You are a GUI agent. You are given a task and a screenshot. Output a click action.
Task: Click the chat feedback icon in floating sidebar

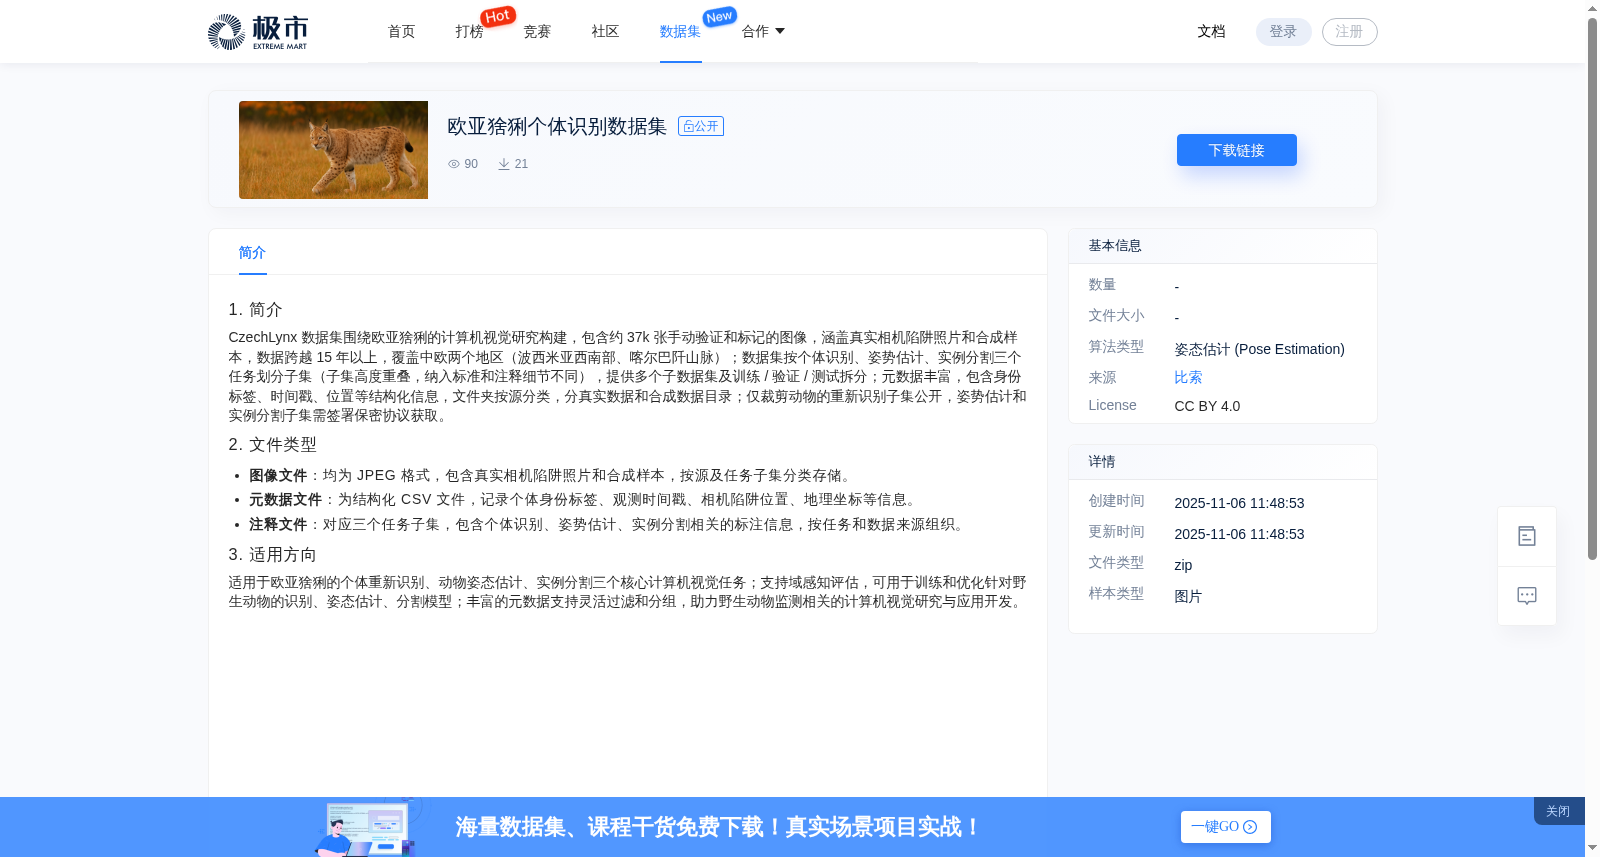[x=1527, y=596]
